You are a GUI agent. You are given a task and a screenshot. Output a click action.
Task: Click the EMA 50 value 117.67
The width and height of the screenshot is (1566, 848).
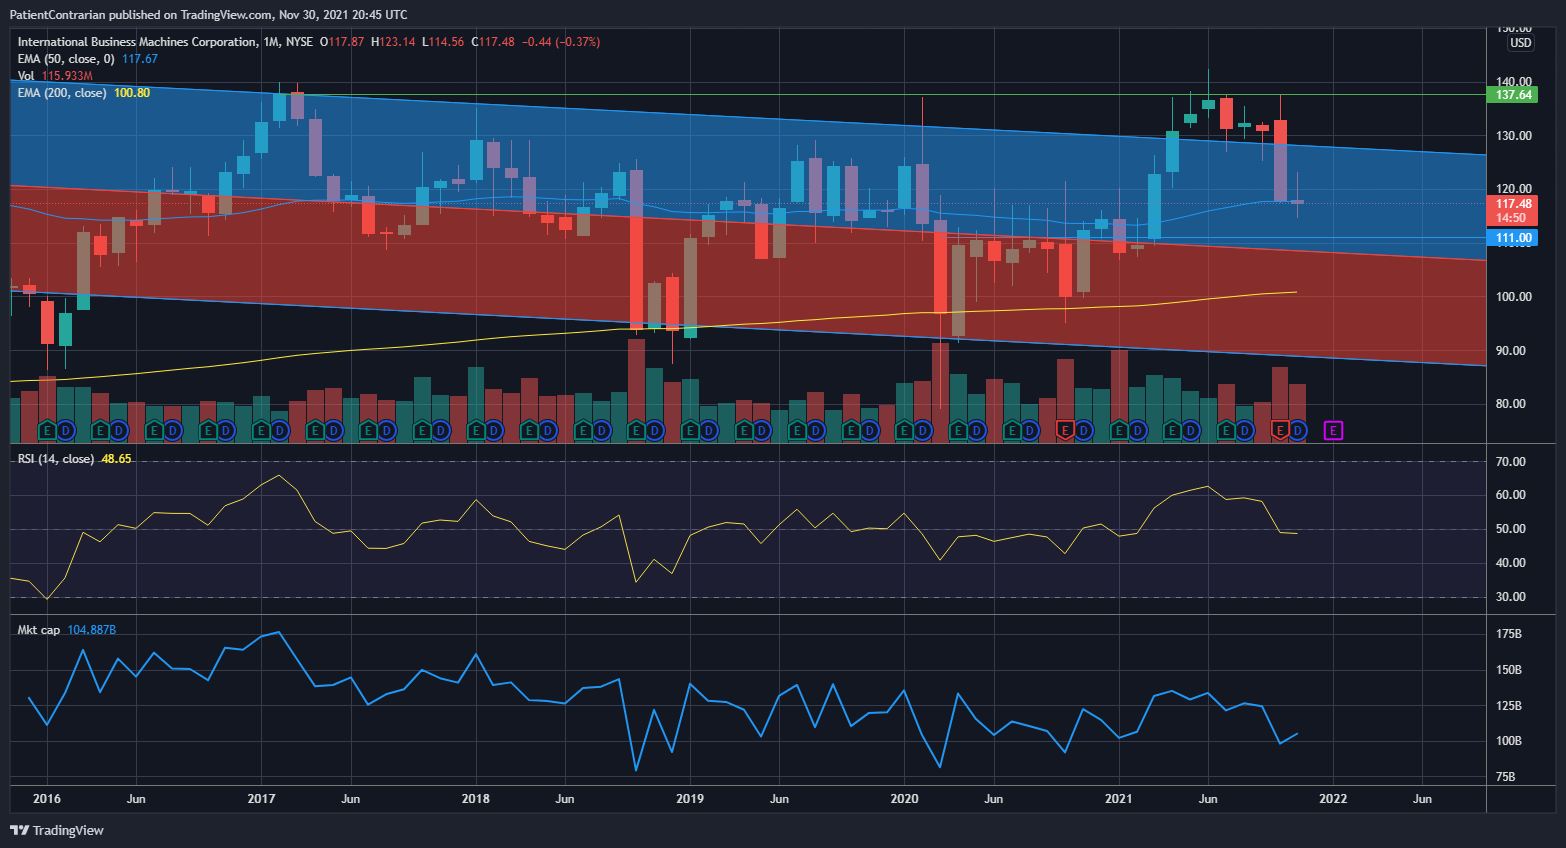click(140, 59)
